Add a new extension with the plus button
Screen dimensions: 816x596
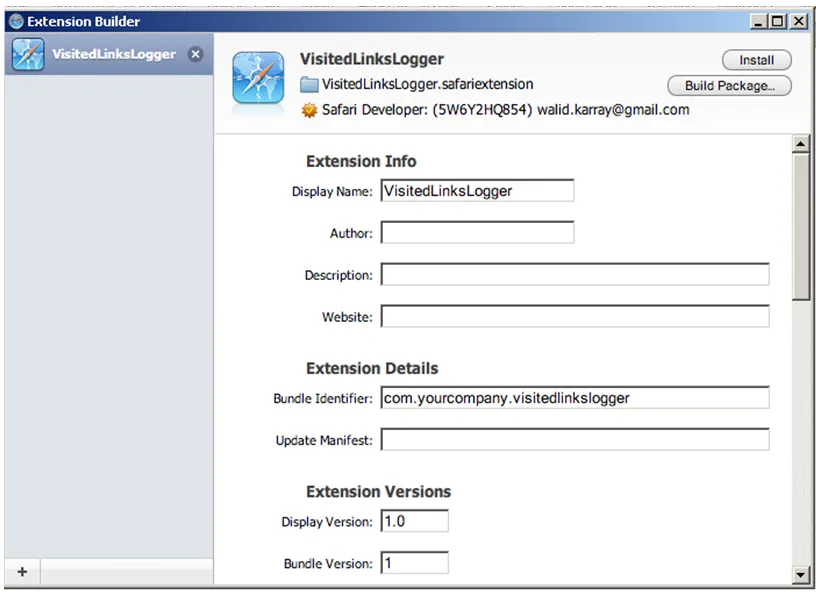22,572
